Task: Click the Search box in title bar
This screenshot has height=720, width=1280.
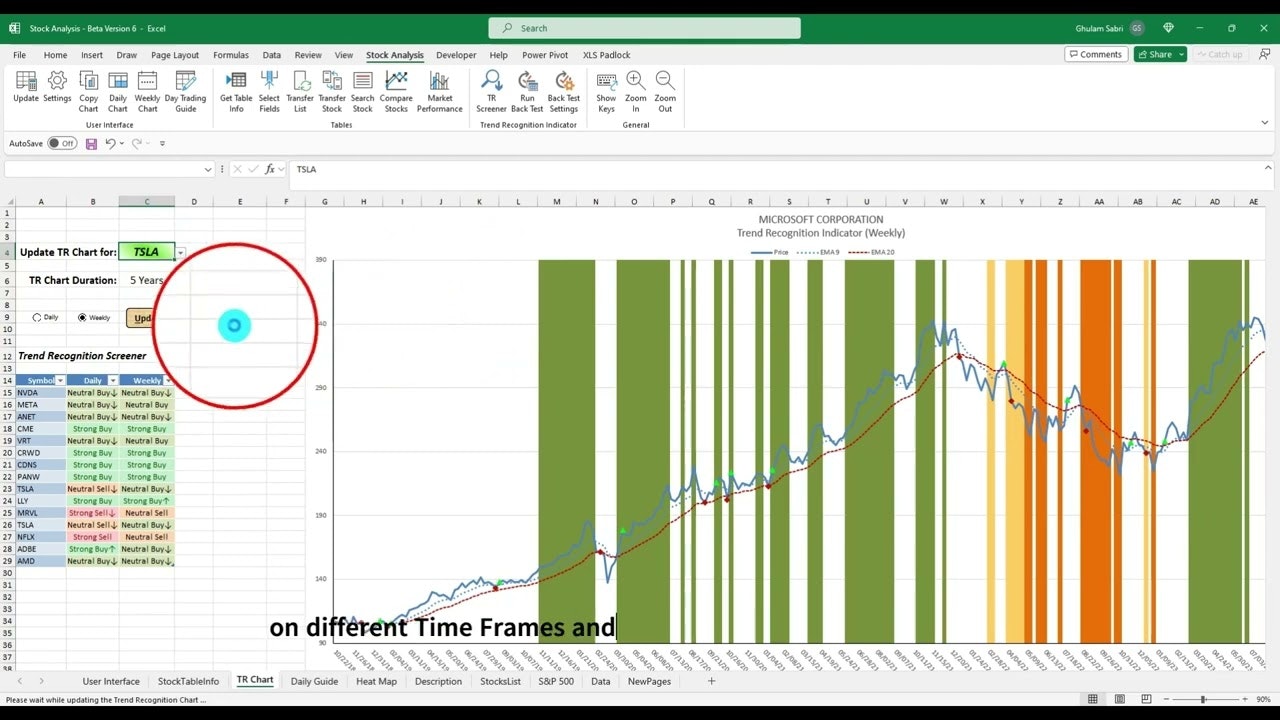Action: point(644,28)
